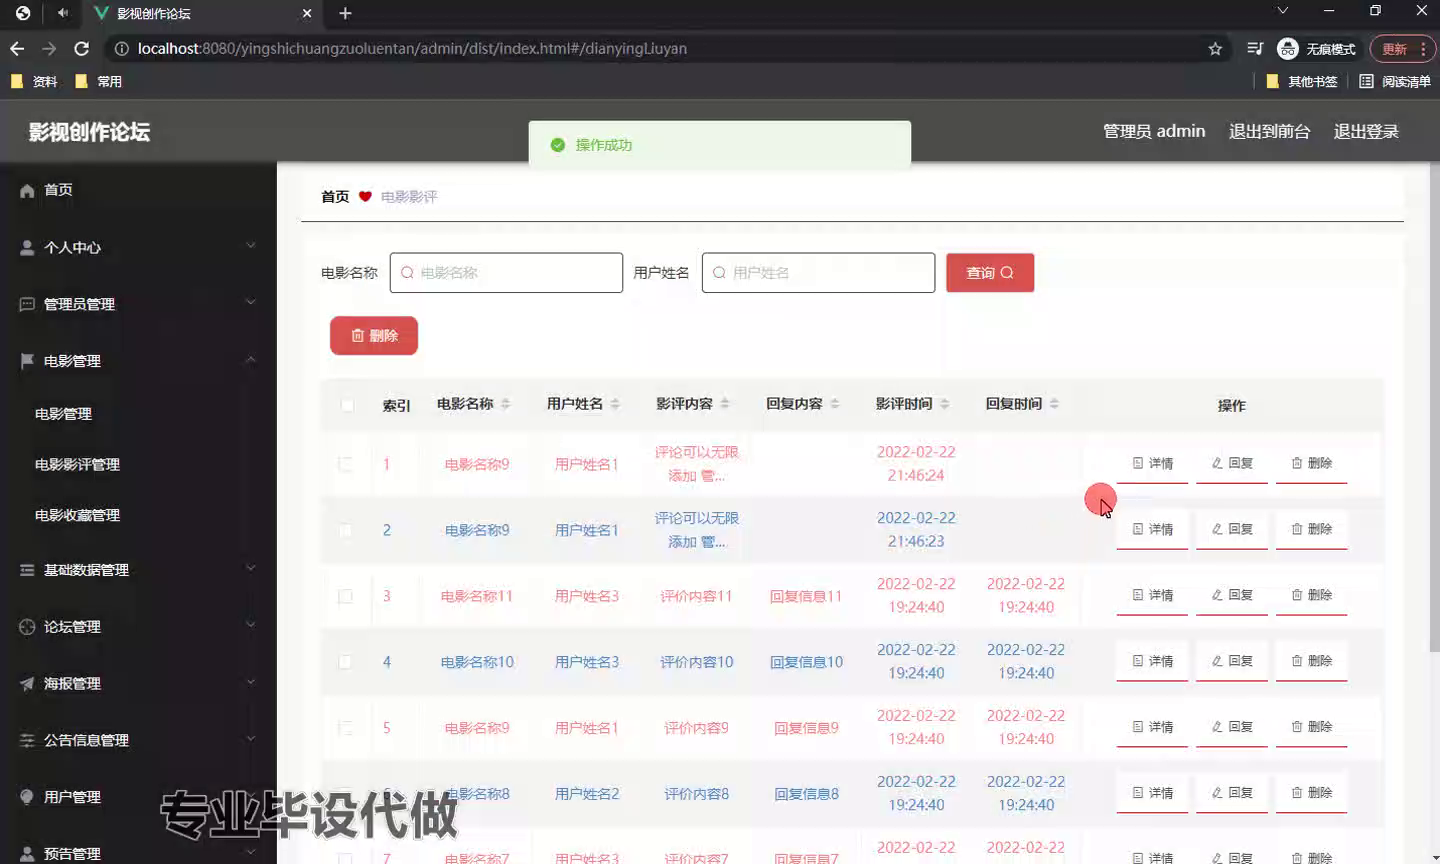Sort by 回复内容 column arrows
1440x864 pixels.
[835, 404]
